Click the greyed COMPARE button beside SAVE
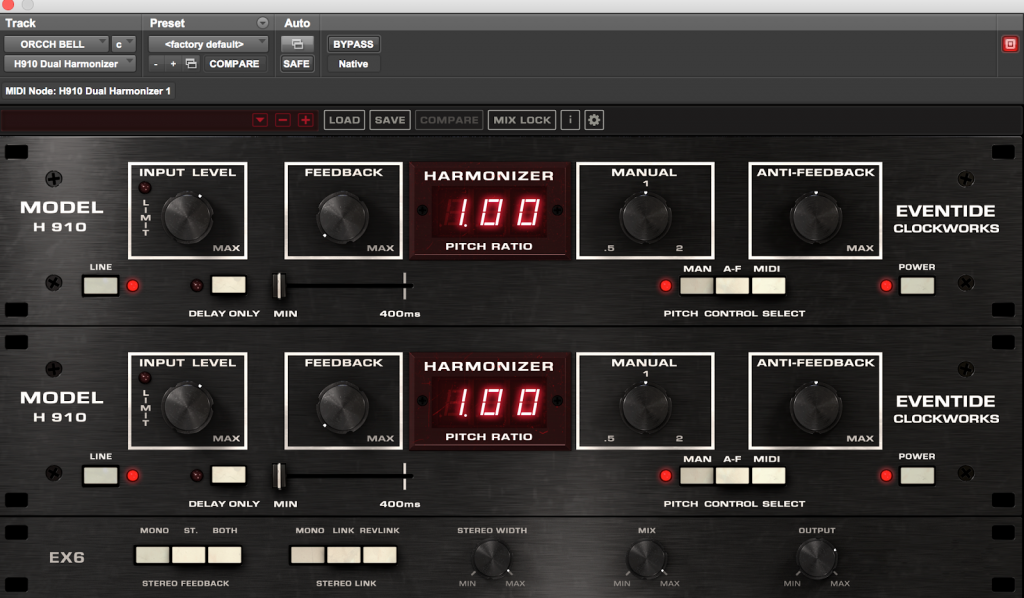The height and width of the screenshot is (598, 1024). [449, 120]
